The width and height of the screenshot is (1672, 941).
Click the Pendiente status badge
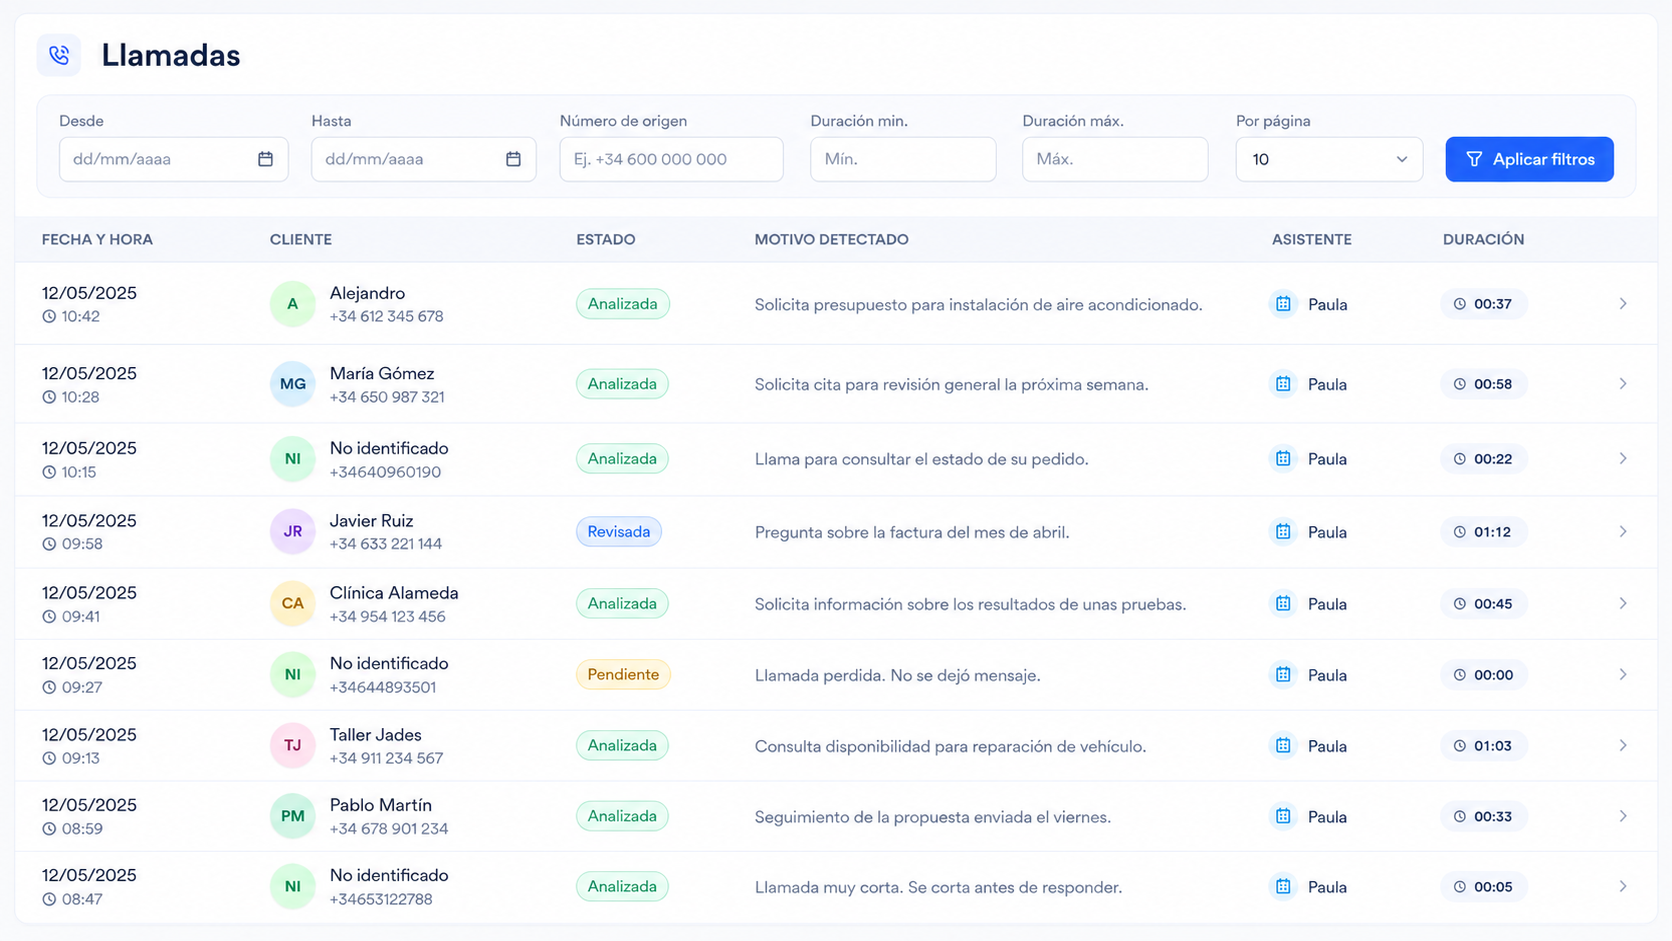tap(623, 675)
